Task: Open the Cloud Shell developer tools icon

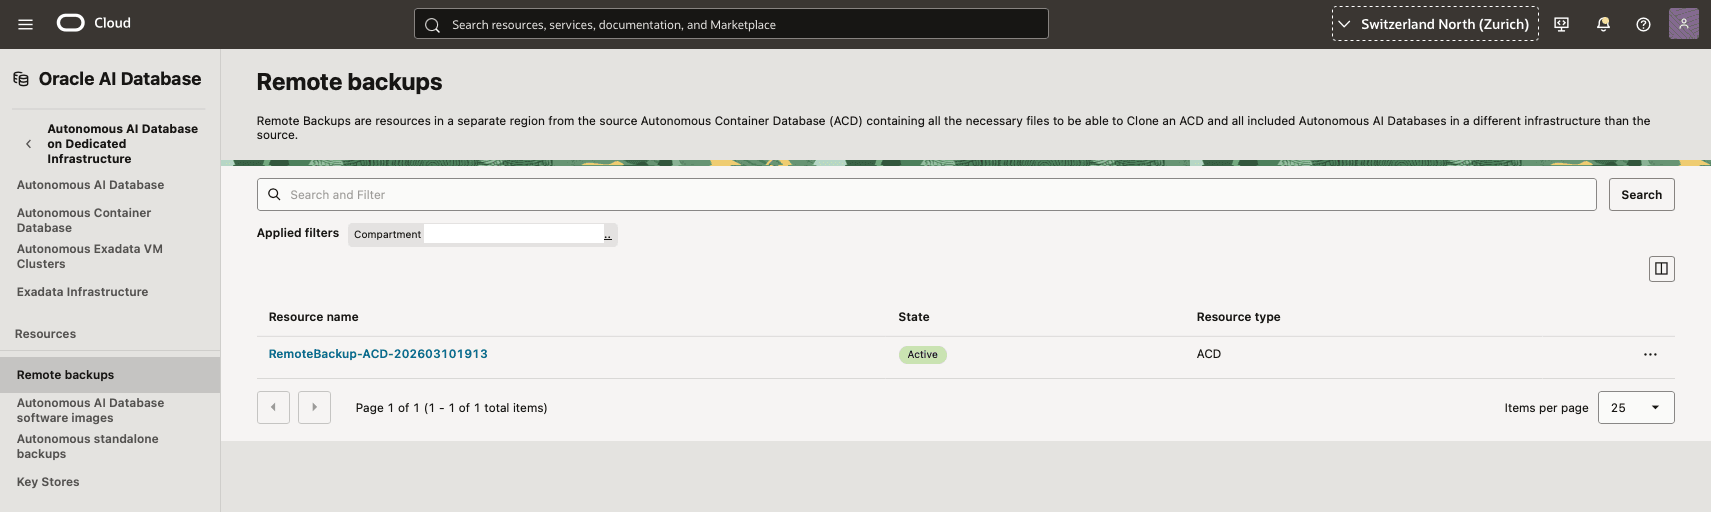Action: (1562, 24)
